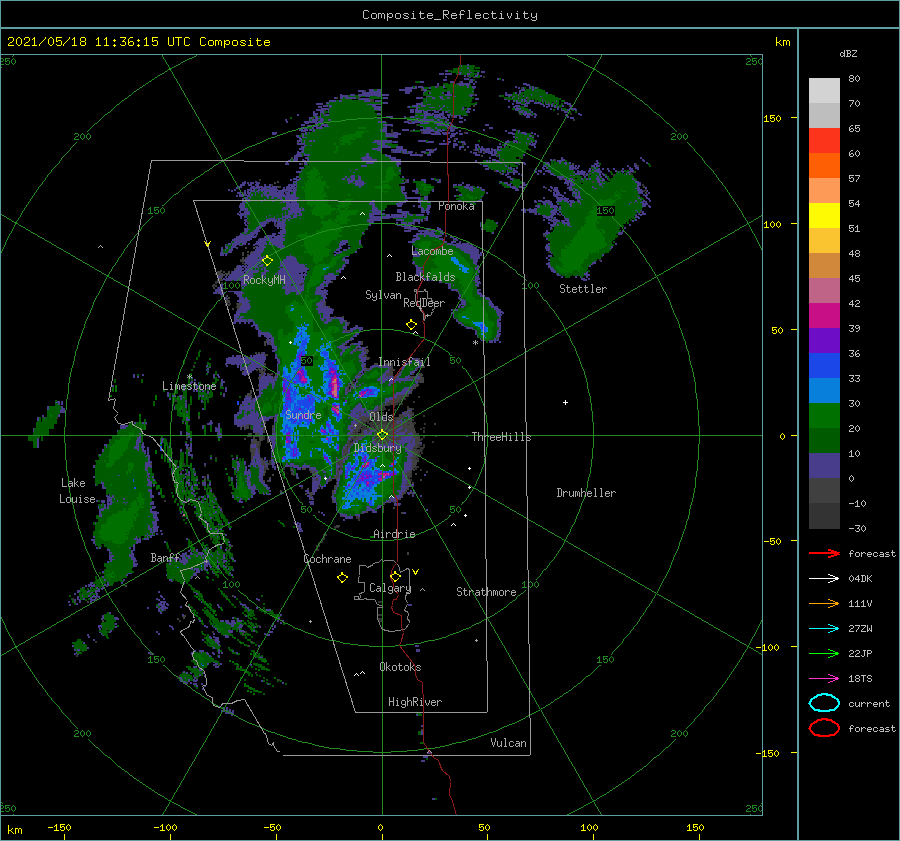Click the Lake Louise label
This screenshot has height=841, width=900.
click(77, 491)
